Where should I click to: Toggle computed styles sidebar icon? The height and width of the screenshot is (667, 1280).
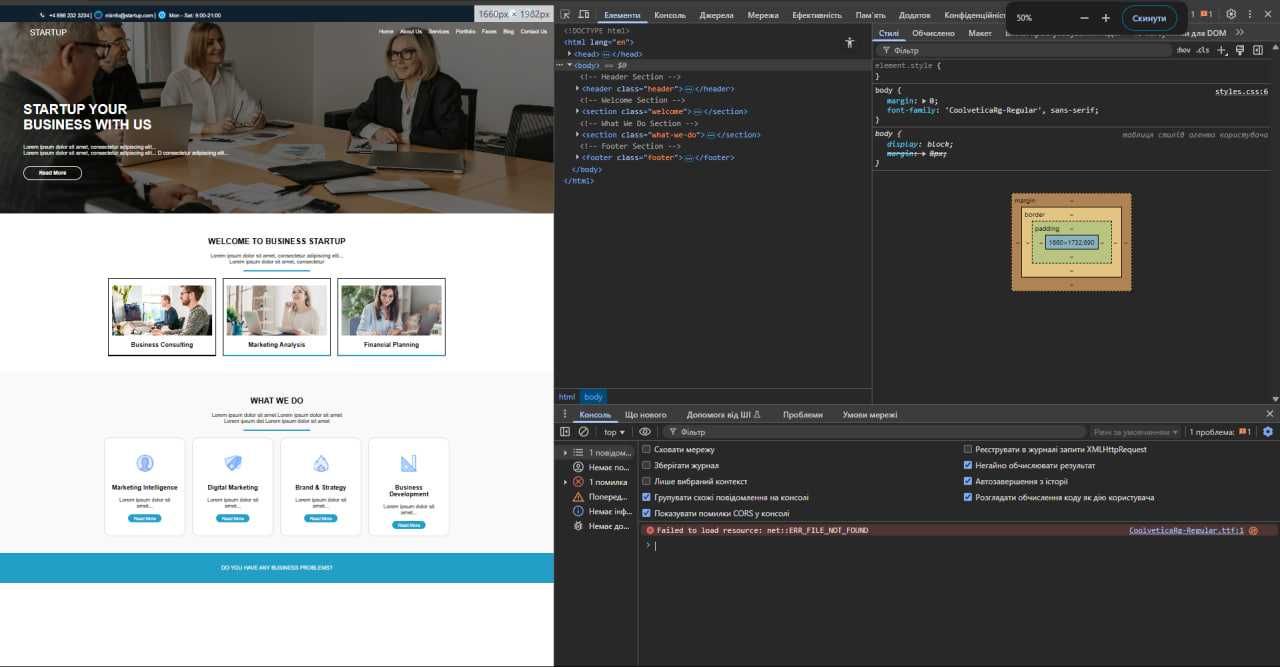[1257, 50]
